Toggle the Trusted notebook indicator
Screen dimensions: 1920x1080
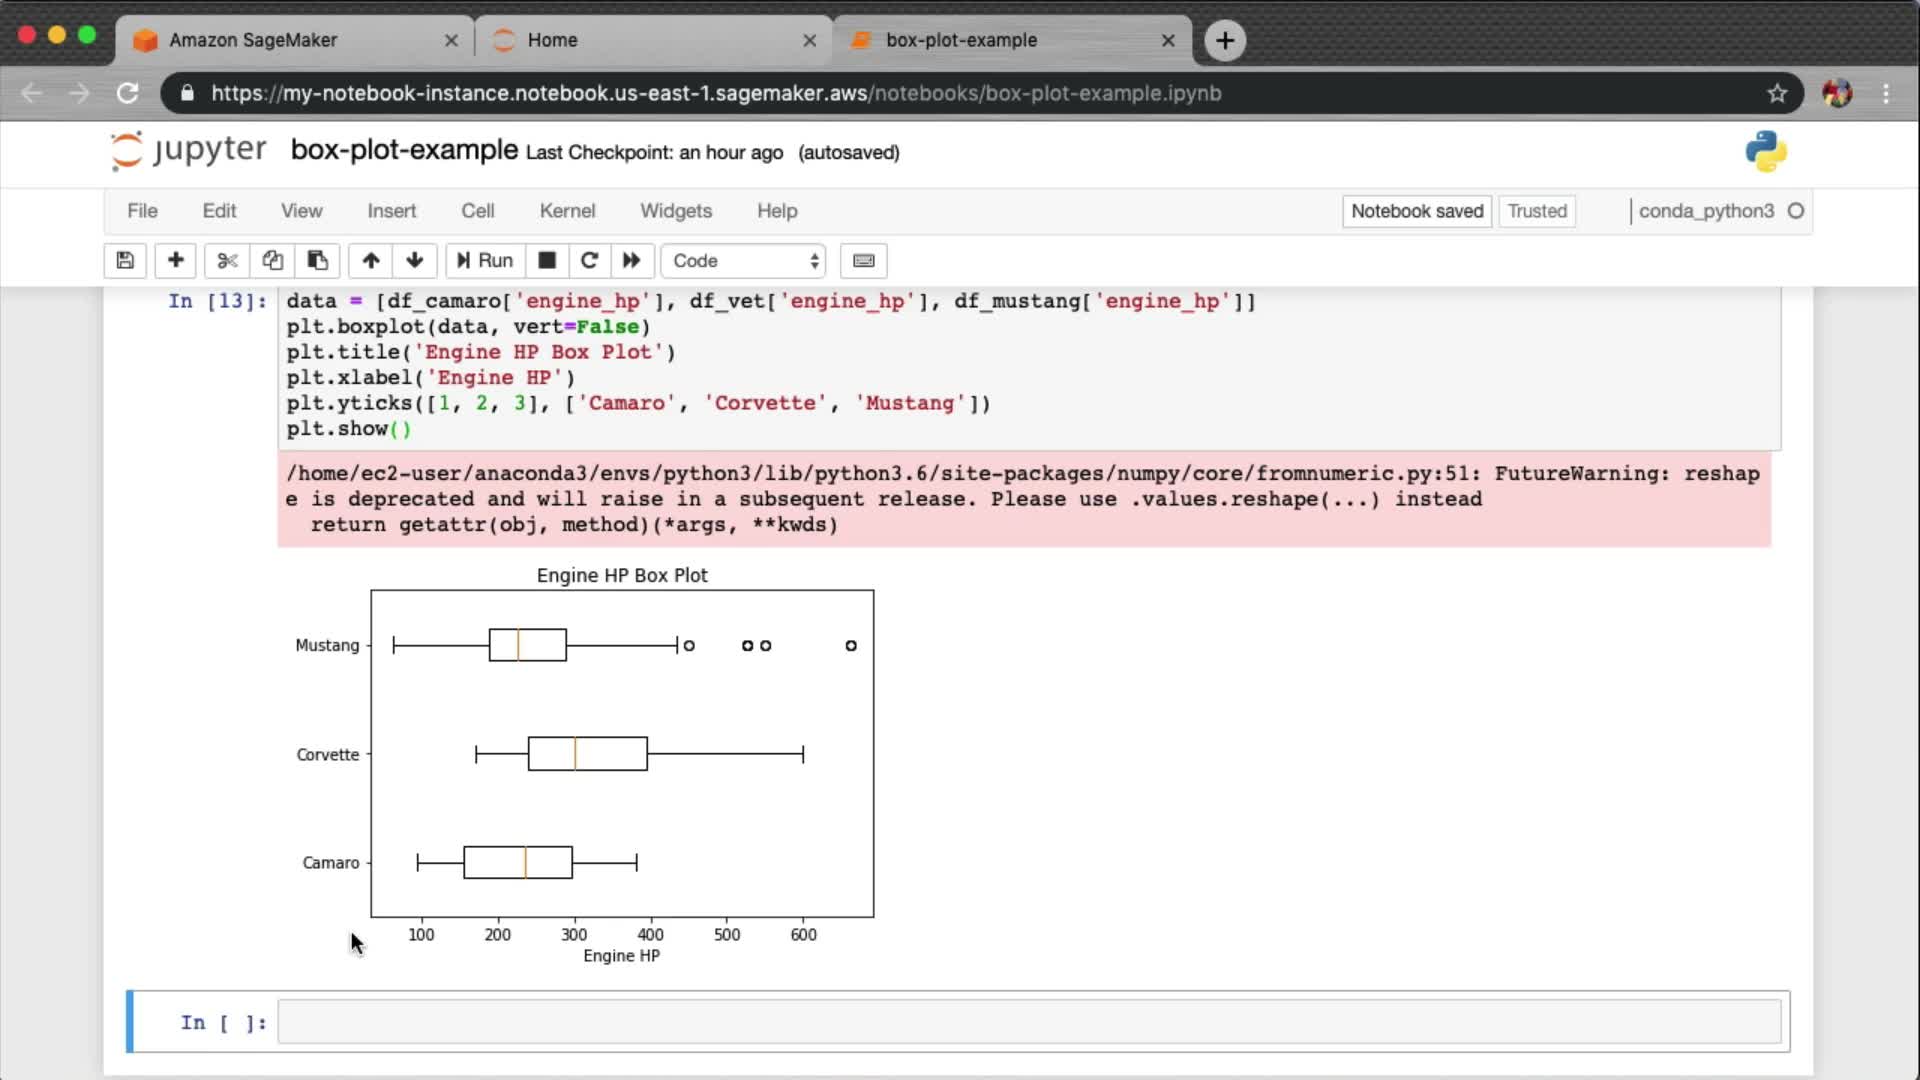click(1537, 211)
